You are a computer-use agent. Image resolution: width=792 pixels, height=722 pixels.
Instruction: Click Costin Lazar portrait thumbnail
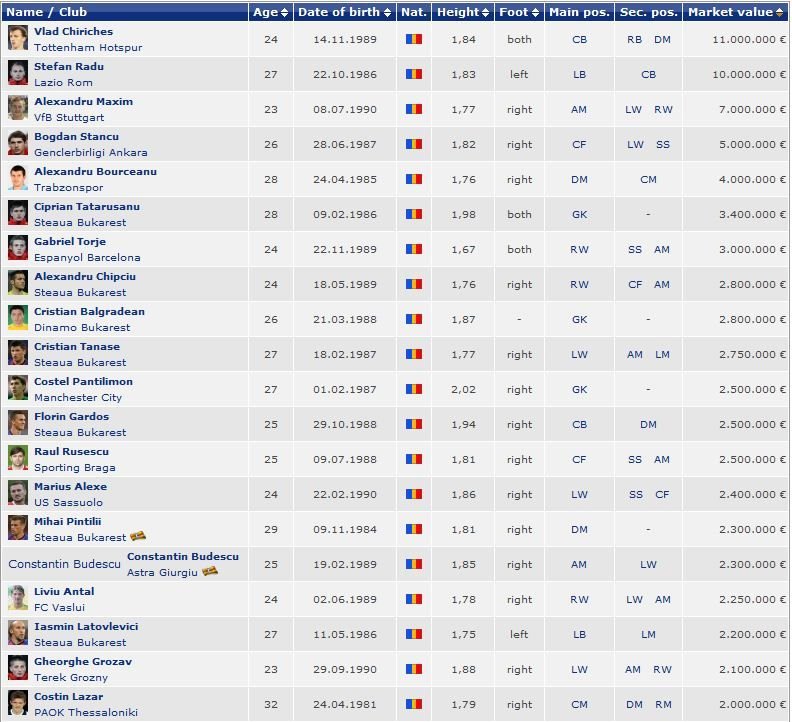(x=18, y=703)
